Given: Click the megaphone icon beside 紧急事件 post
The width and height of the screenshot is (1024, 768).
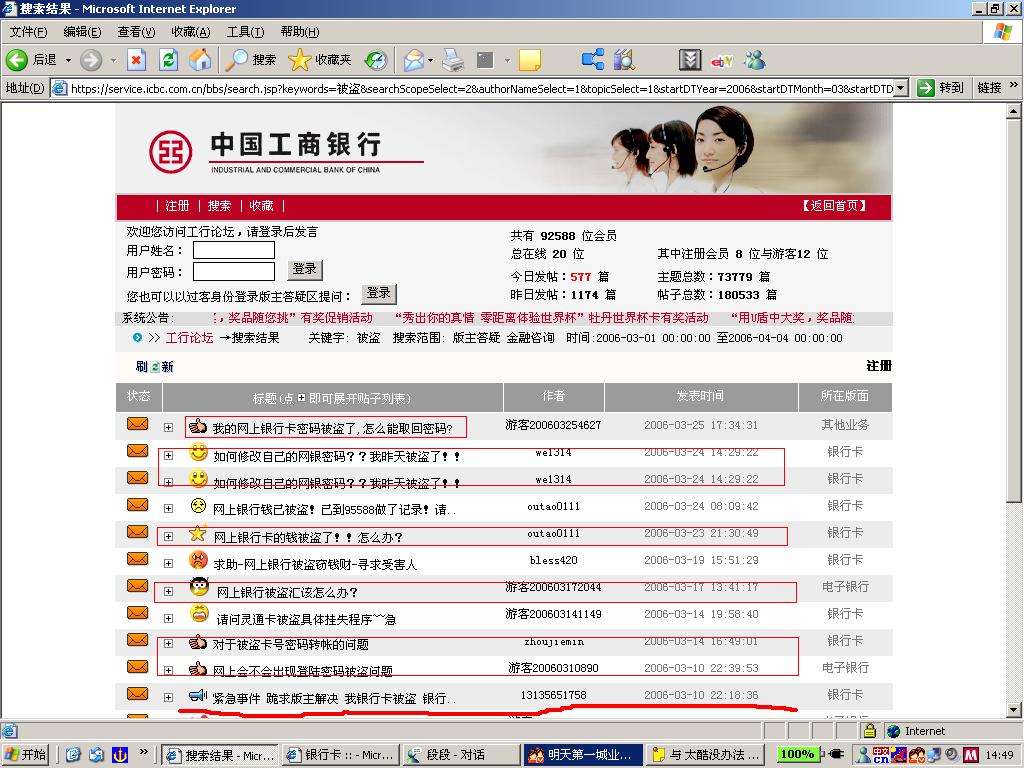Looking at the screenshot, I should (198, 695).
